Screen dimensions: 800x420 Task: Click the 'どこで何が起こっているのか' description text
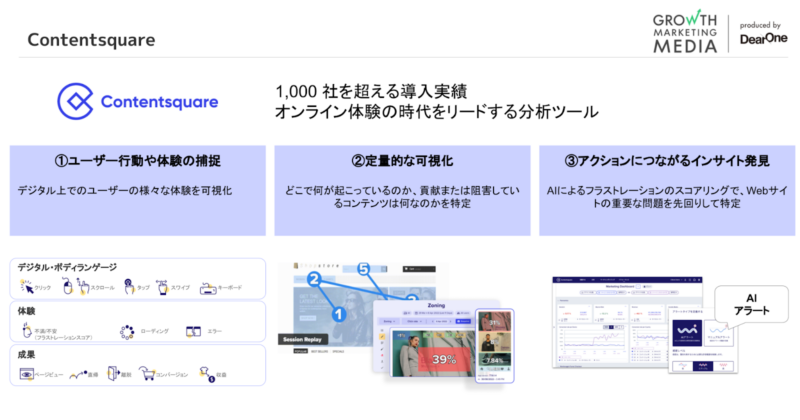tap(403, 197)
